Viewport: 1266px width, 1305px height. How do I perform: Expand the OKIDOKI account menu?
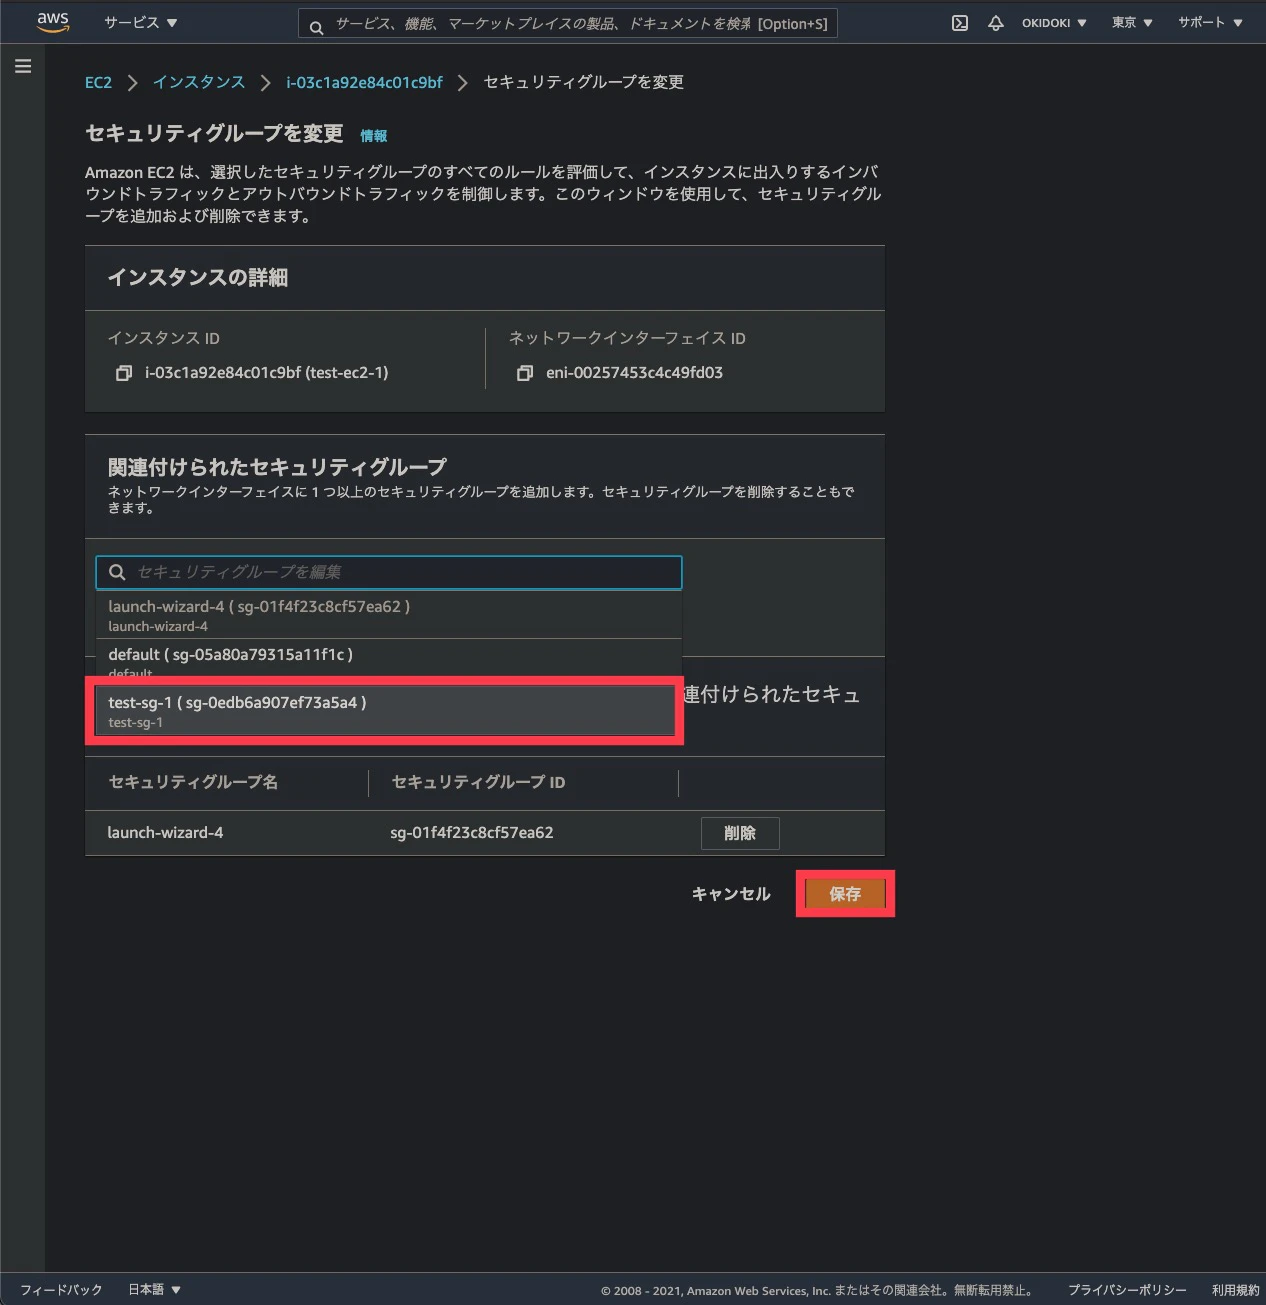pyautogui.click(x=1054, y=23)
